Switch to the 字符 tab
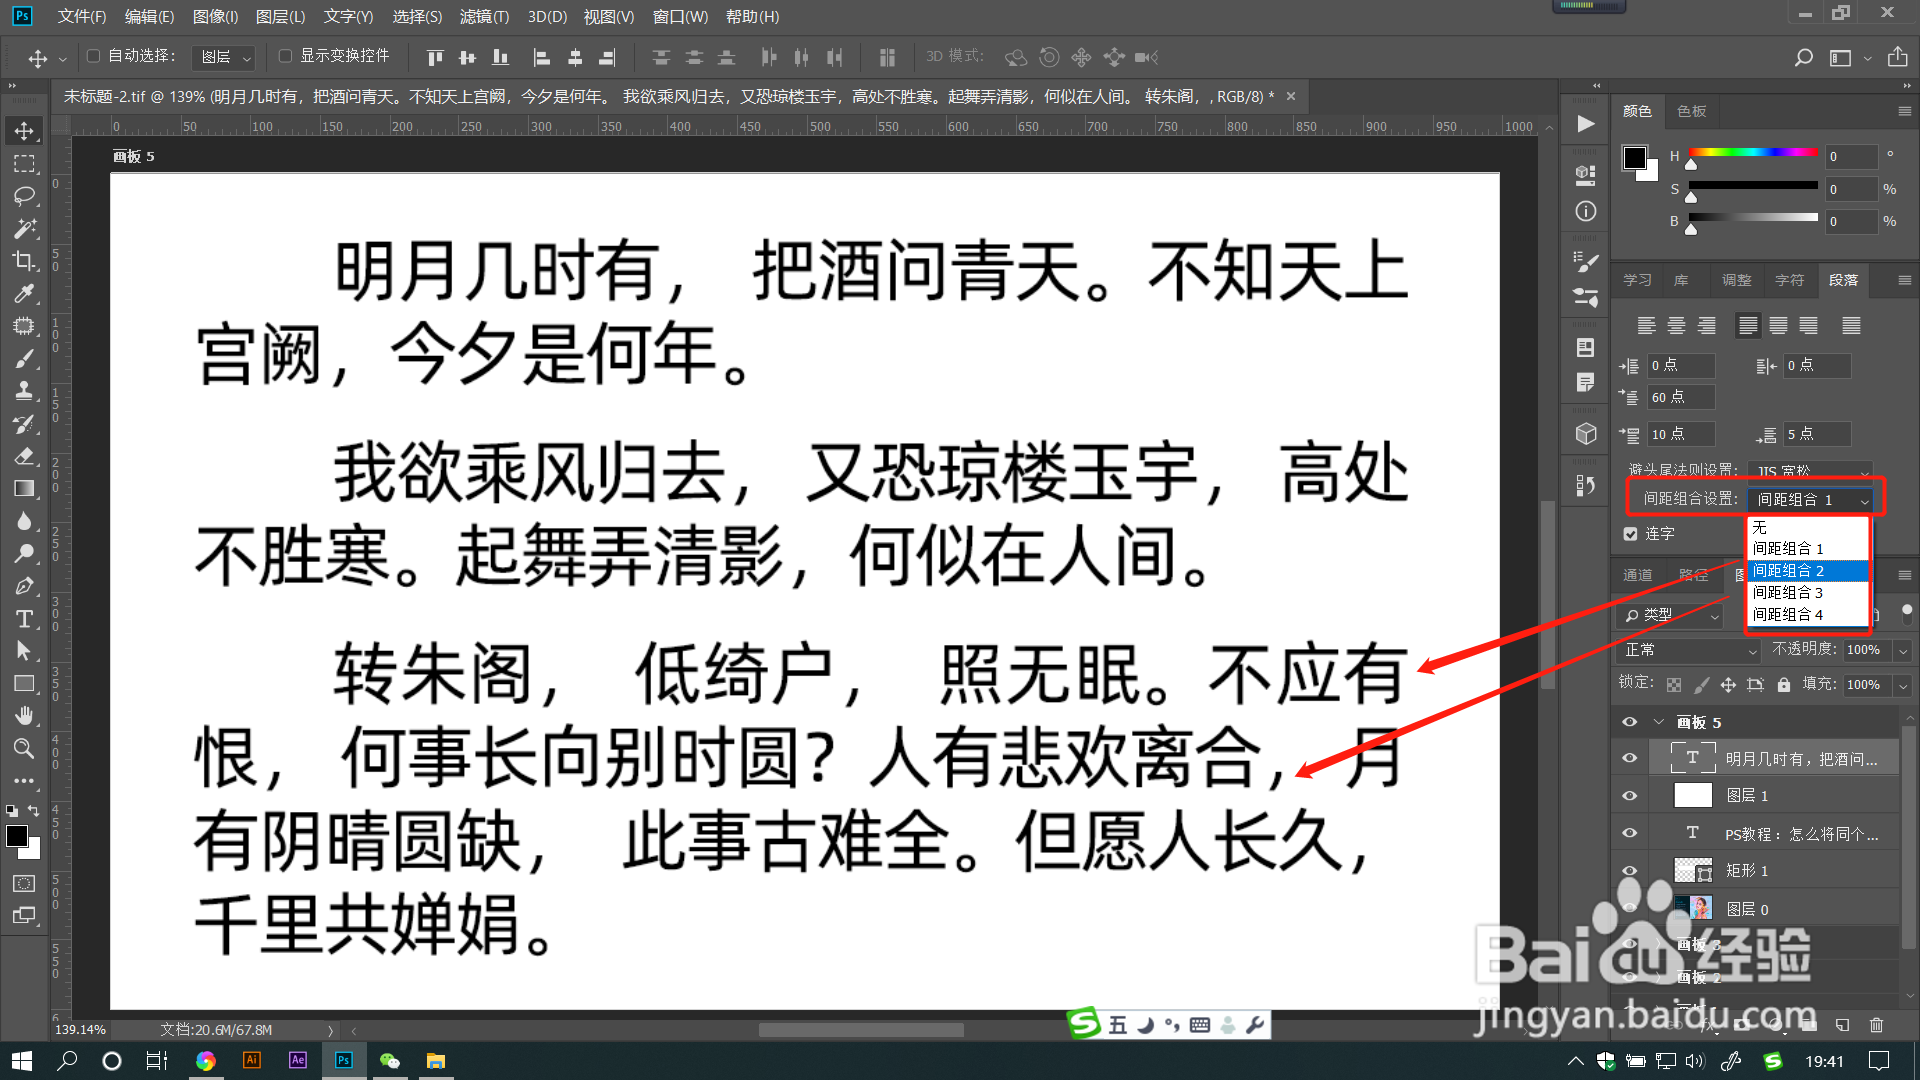 click(1789, 280)
